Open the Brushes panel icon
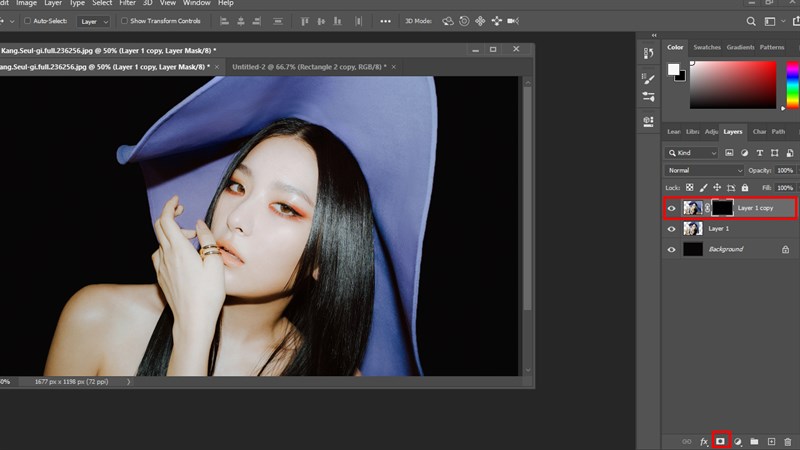The image size is (800, 450). click(x=648, y=79)
